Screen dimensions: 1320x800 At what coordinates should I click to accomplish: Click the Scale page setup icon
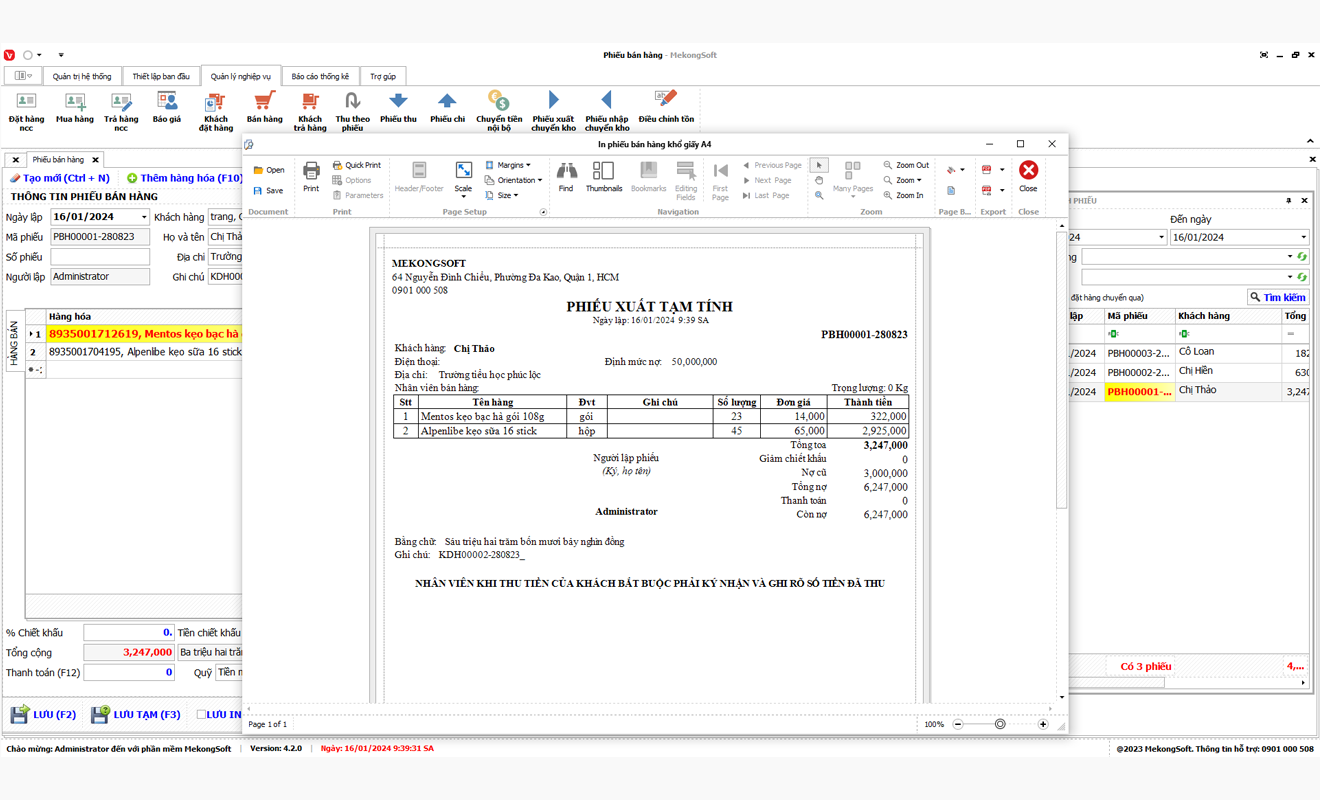coord(463,176)
